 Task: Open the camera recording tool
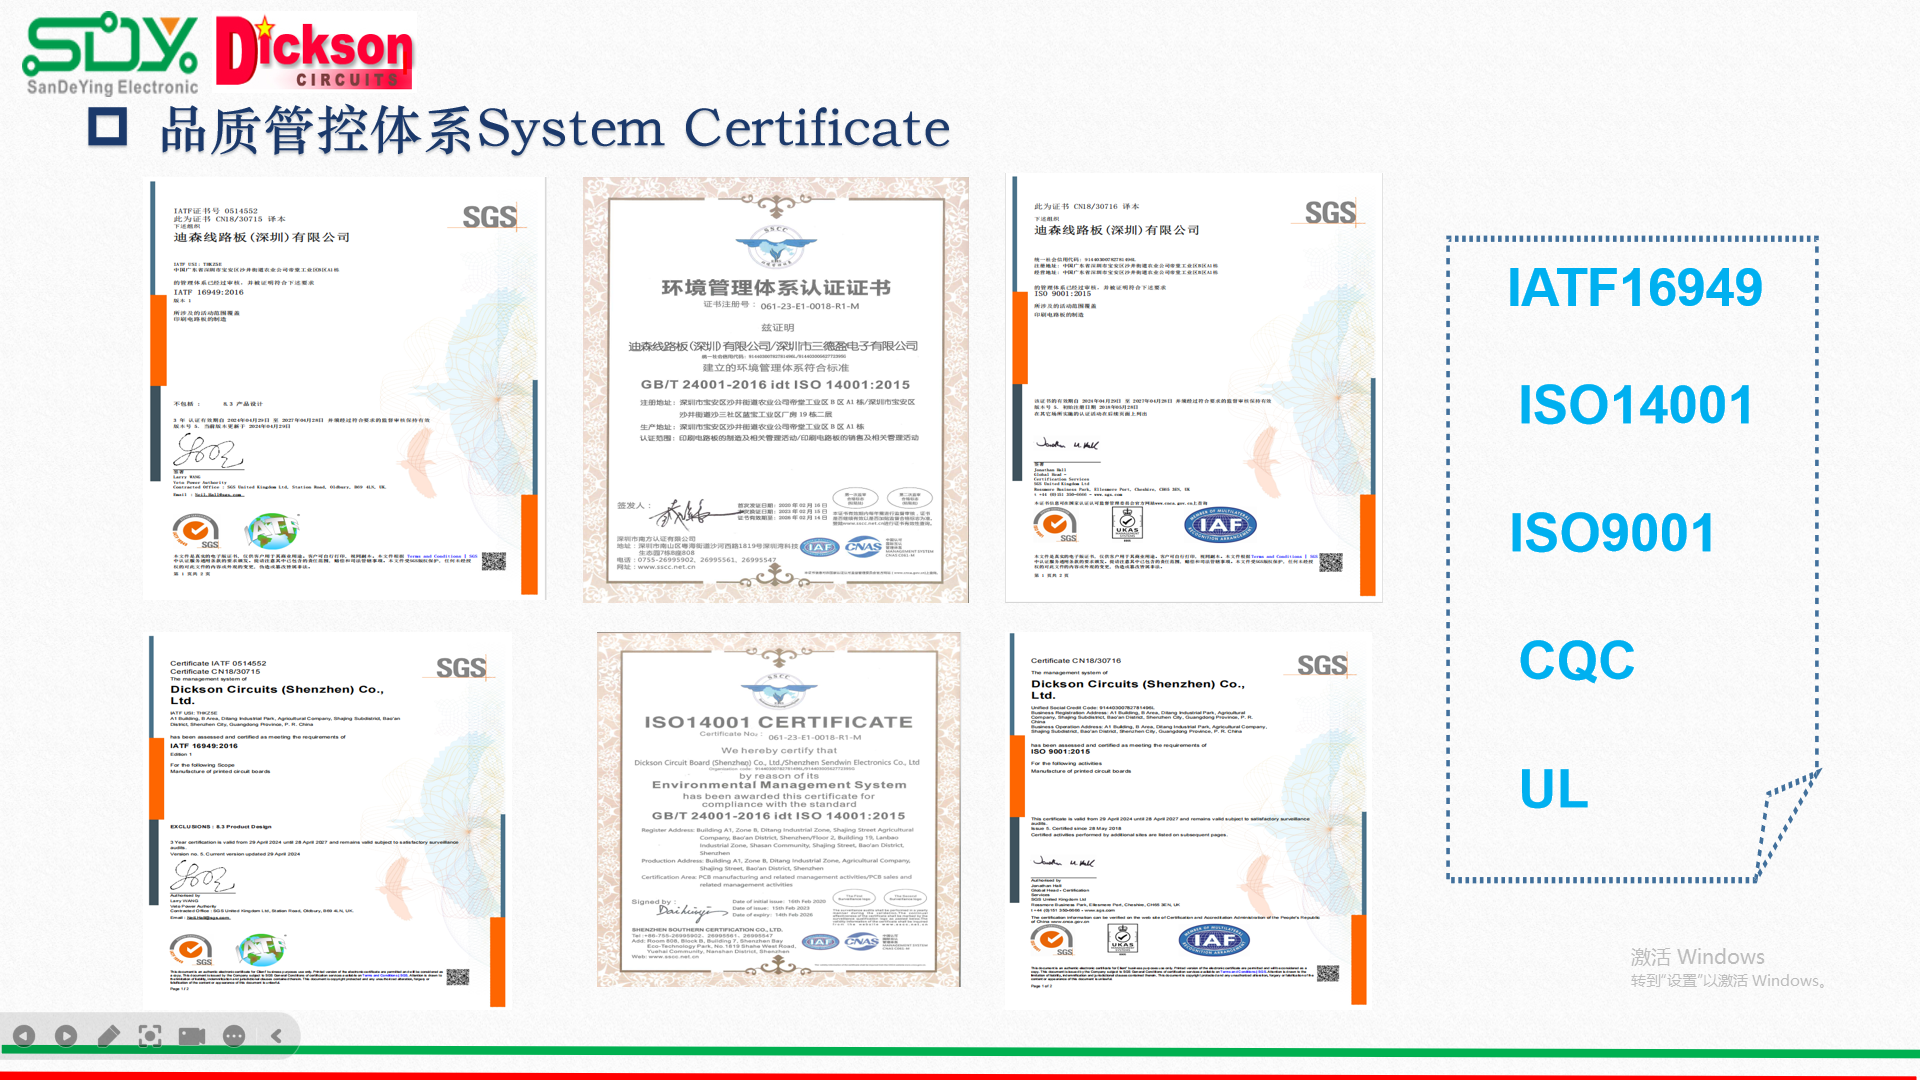192,1036
